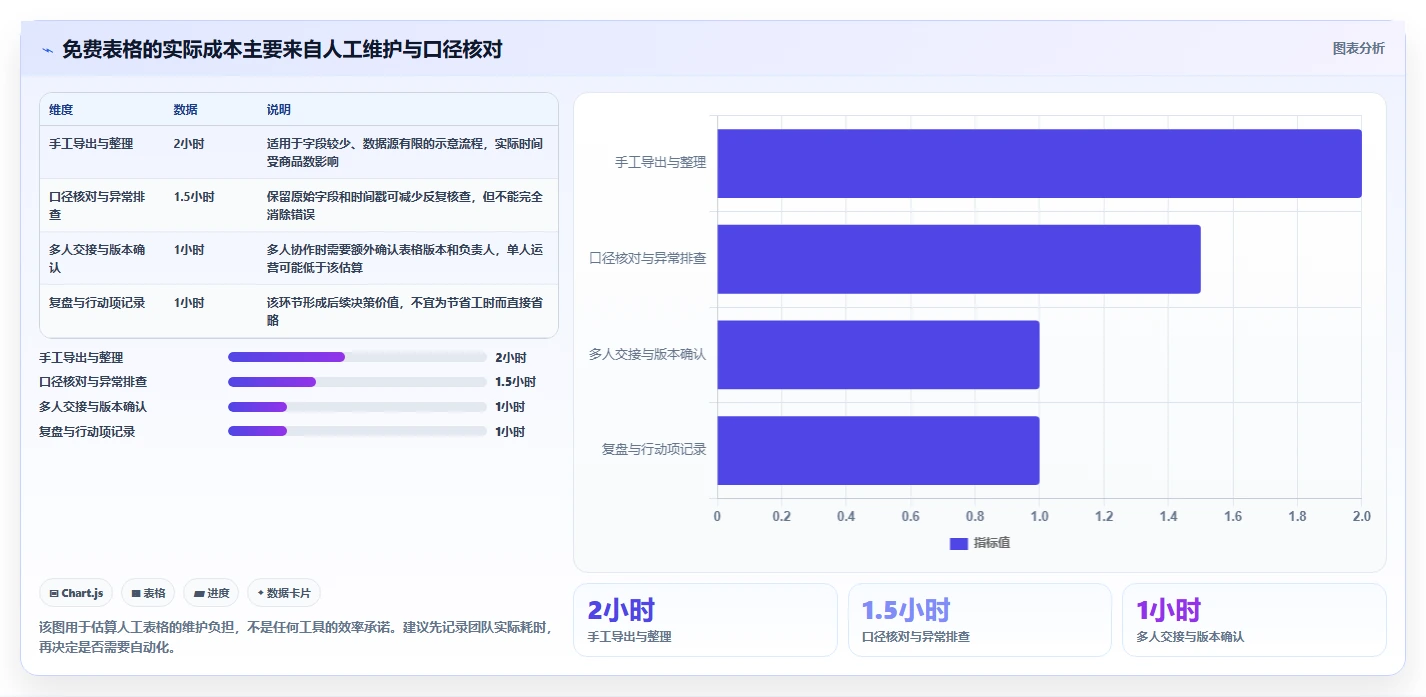
Task: Click the 2小时 value in the table
Action: [189, 144]
